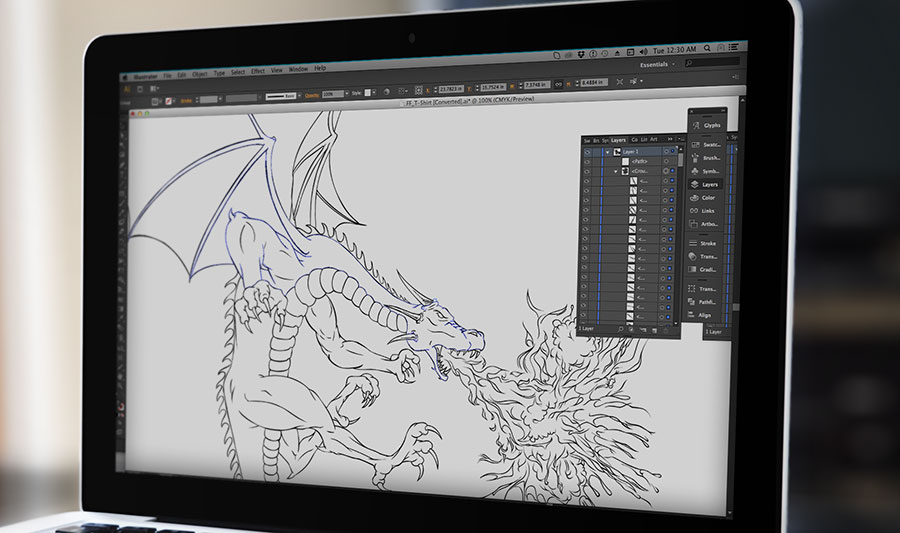
Task: Click the target circle for Layer 1
Action: [x=666, y=151]
